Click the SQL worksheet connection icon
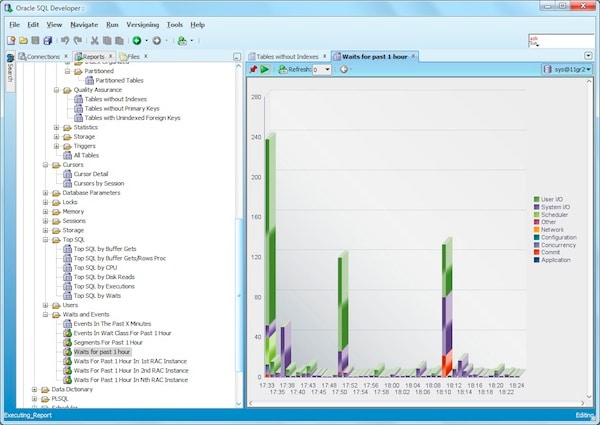 coord(182,41)
